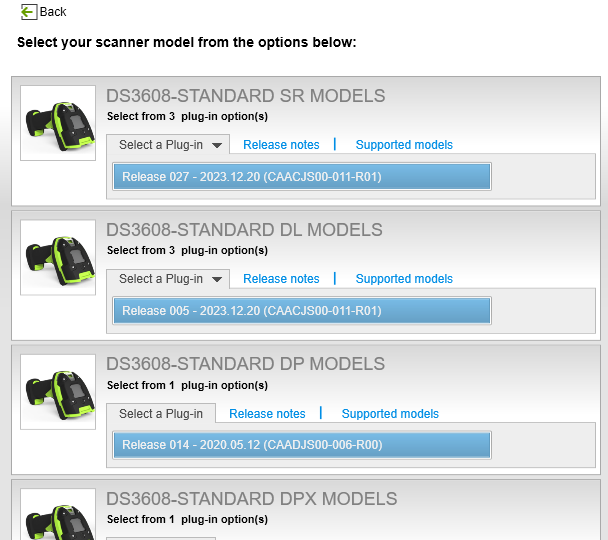Expand the DL models Select a Plug-in dropdown
The width and height of the screenshot is (608, 540).
tap(168, 279)
